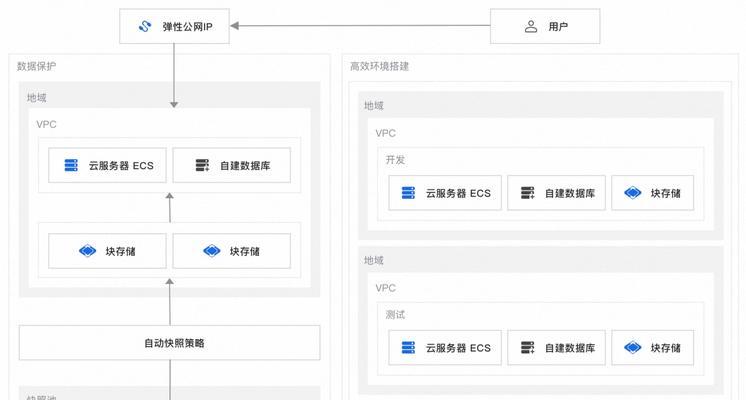Click 自建数据库 icon in 开发 group

click(x=528, y=193)
